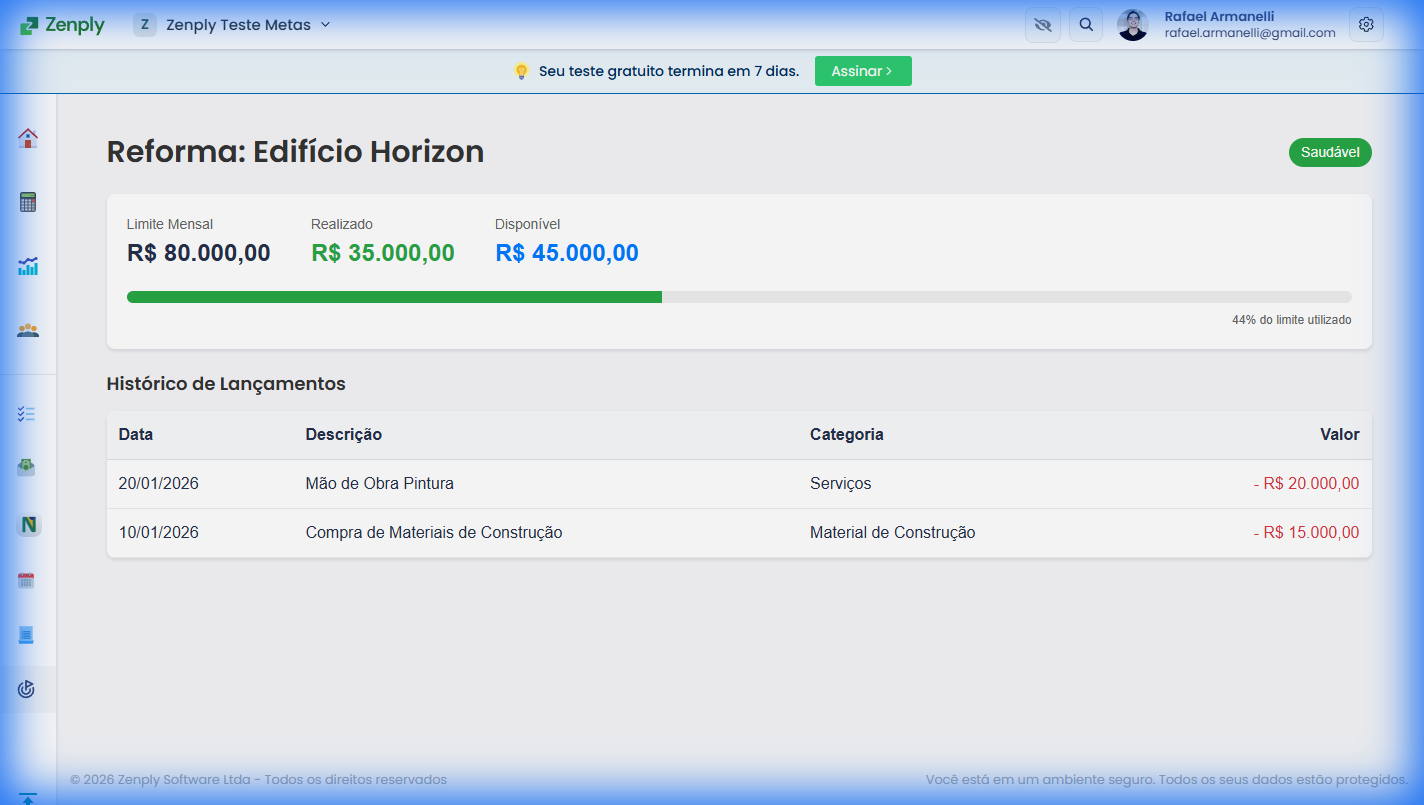The image size is (1424, 805).
Task: Click the Assinar subscription button
Action: [x=862, y=70]
